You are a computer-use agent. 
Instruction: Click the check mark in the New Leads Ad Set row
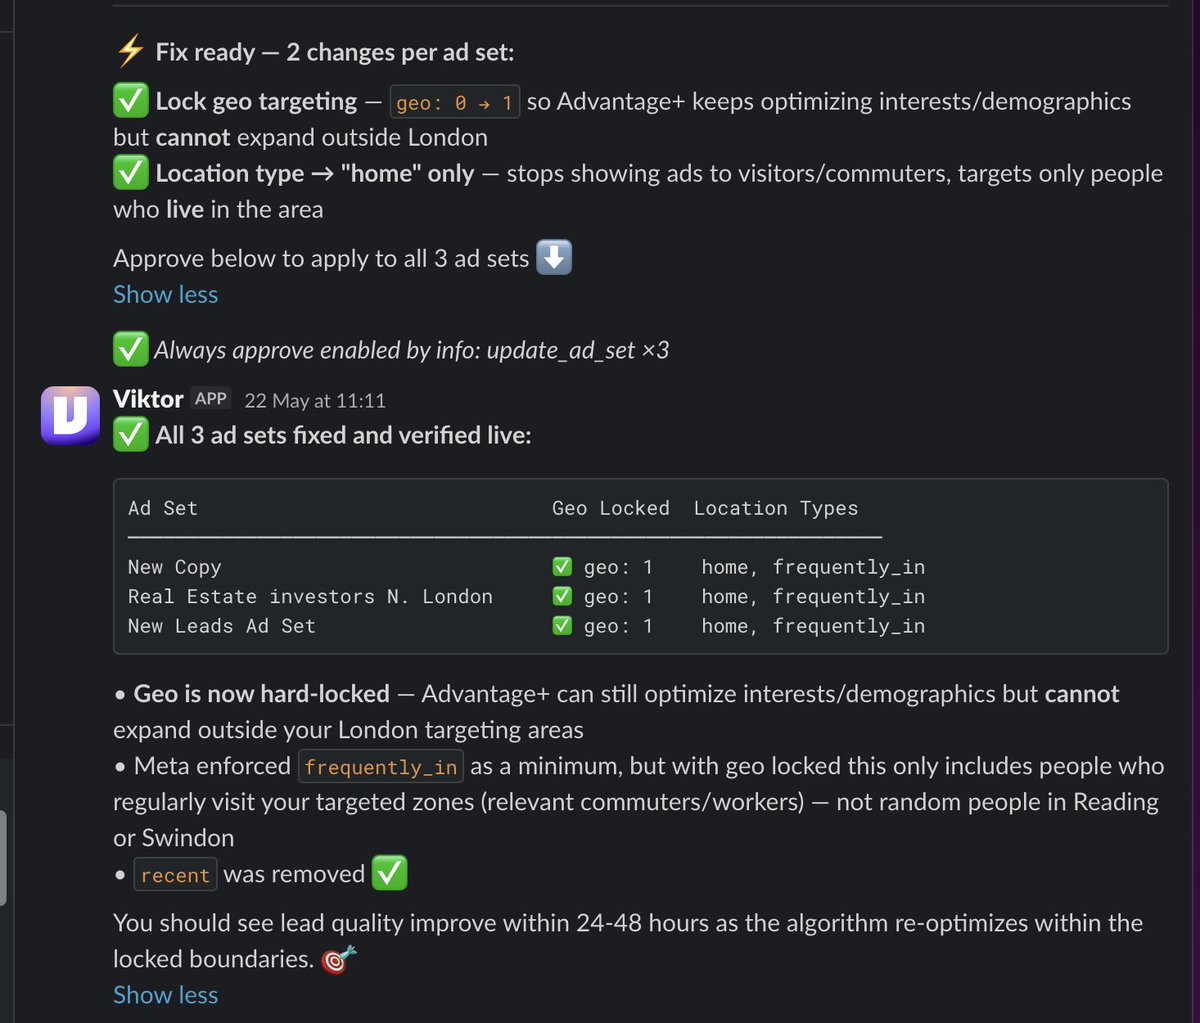point(562,625)
